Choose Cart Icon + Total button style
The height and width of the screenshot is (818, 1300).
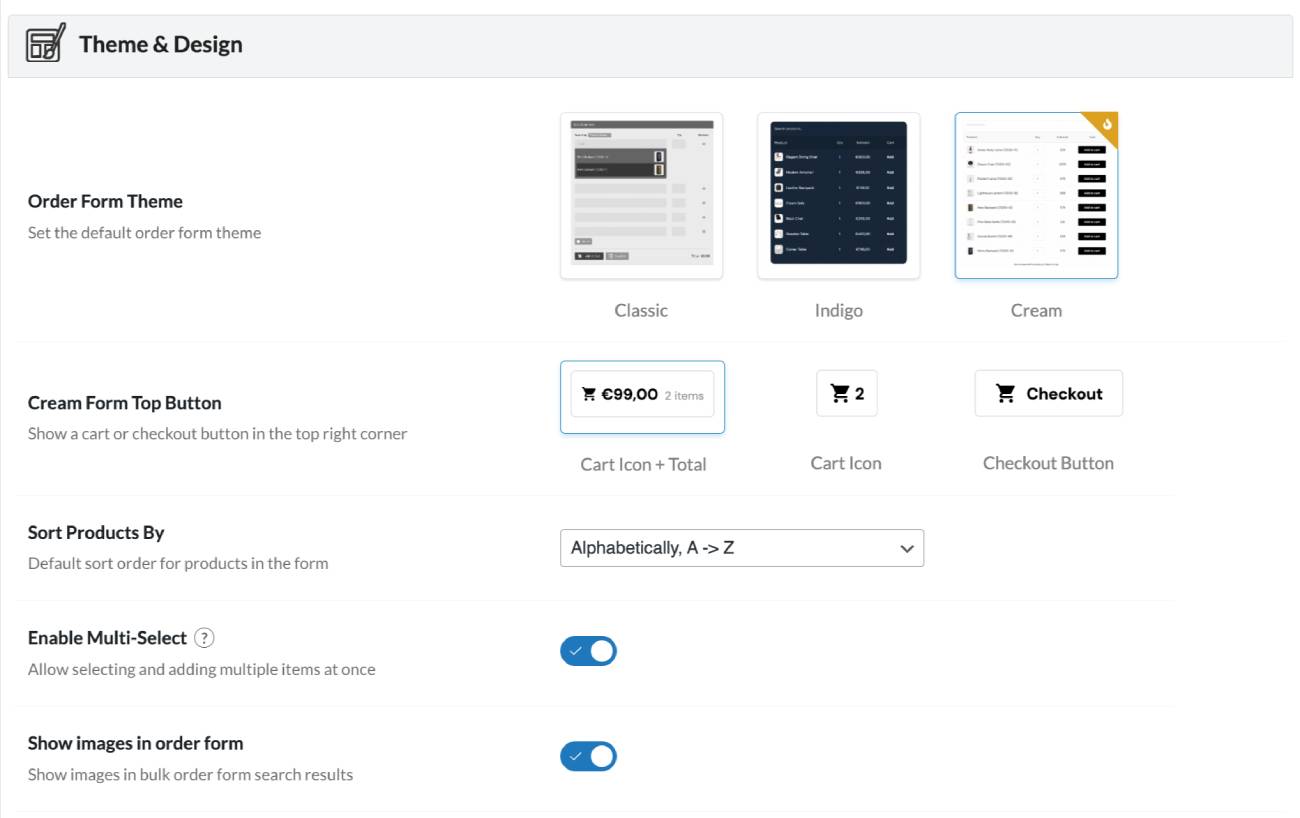pos(642,397)
